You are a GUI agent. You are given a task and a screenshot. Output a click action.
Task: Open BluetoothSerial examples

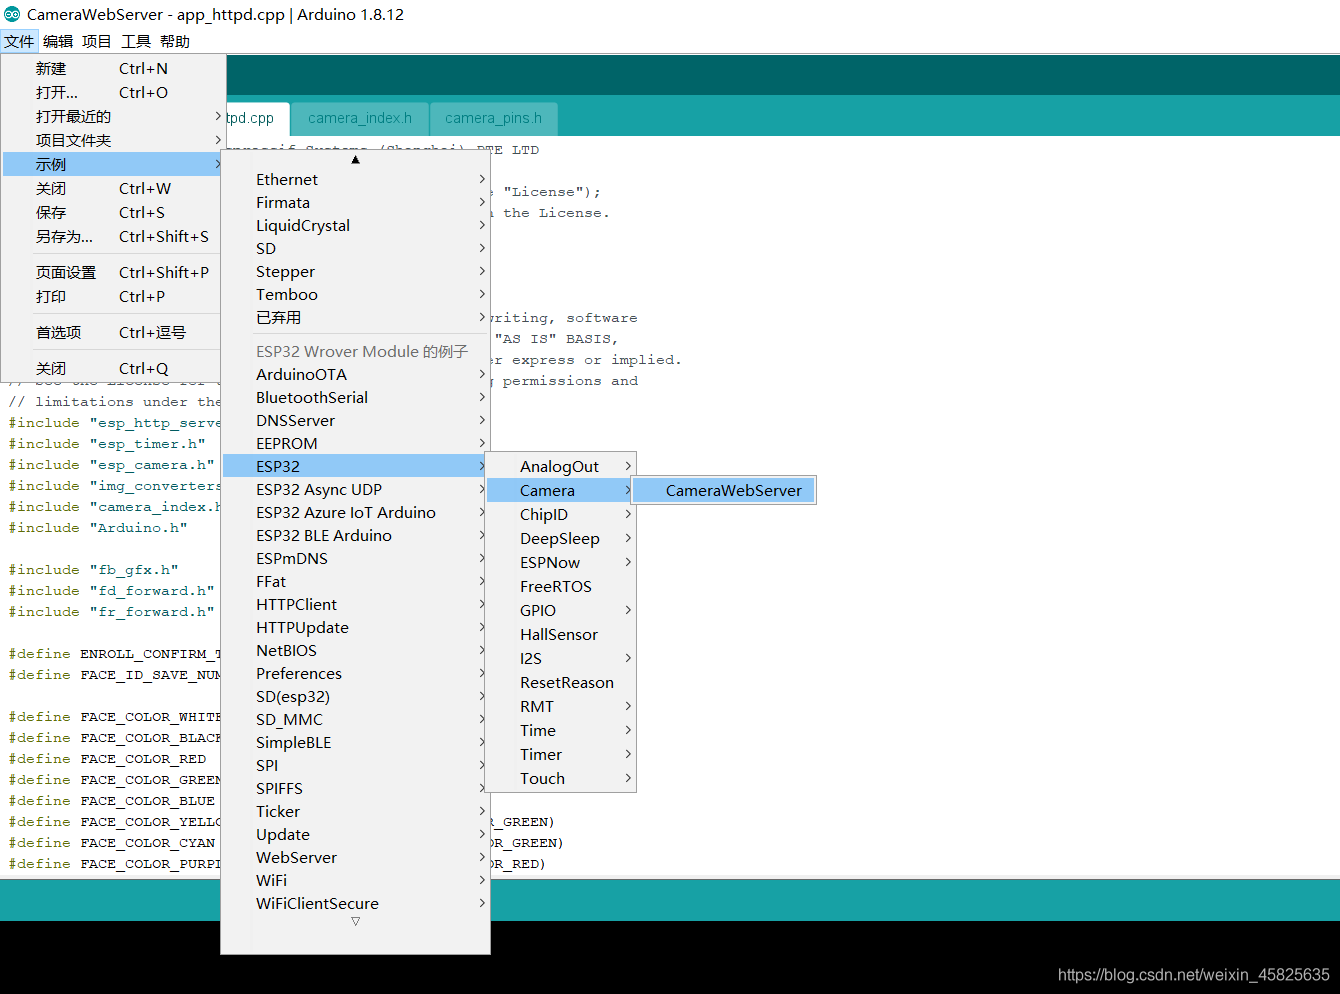(355, 397)
